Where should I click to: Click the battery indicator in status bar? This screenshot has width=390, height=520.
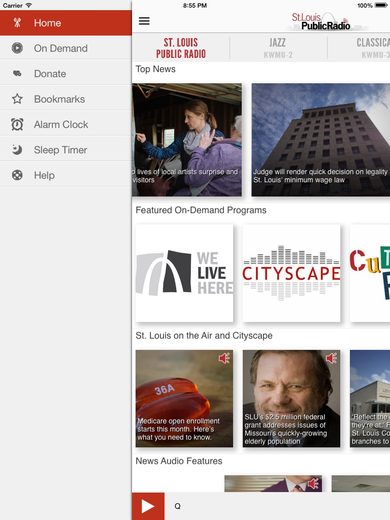pyautogui.click(x=381, y=5)
